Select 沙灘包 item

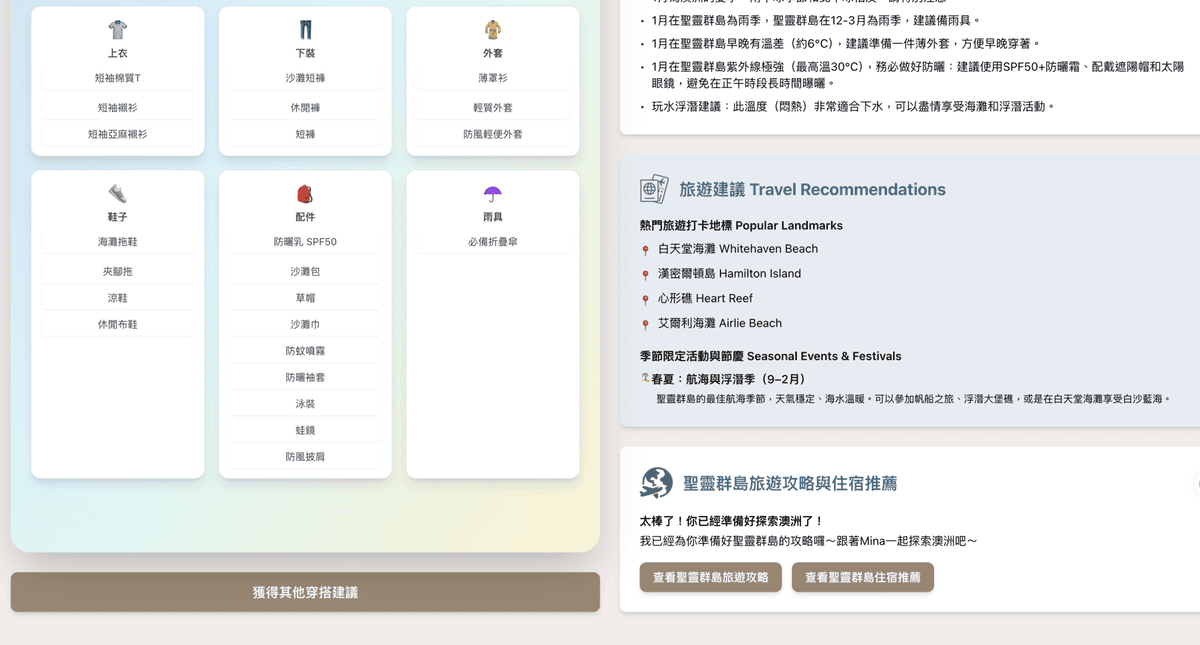pos(305,271)
